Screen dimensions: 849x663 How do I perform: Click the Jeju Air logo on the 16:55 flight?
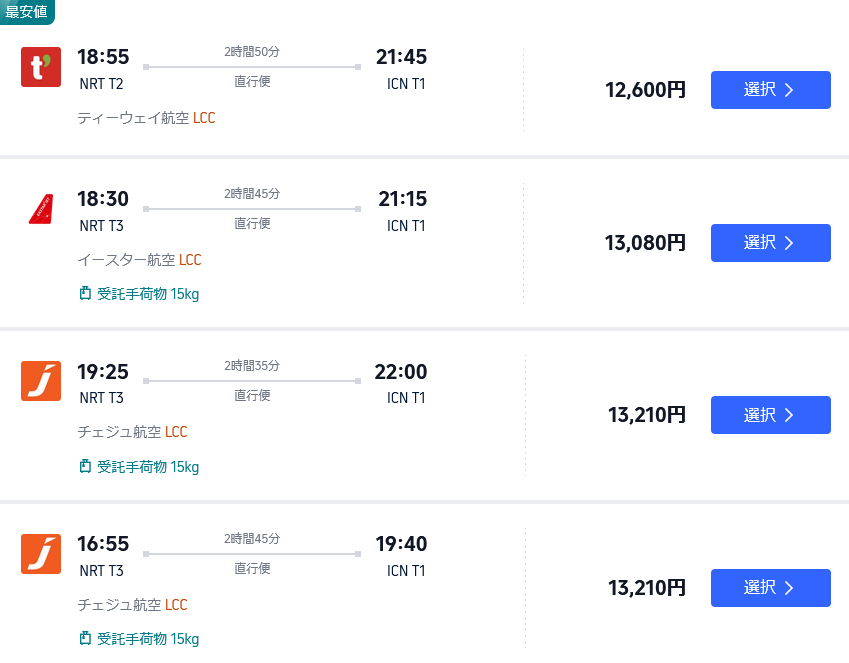(42, 553)
